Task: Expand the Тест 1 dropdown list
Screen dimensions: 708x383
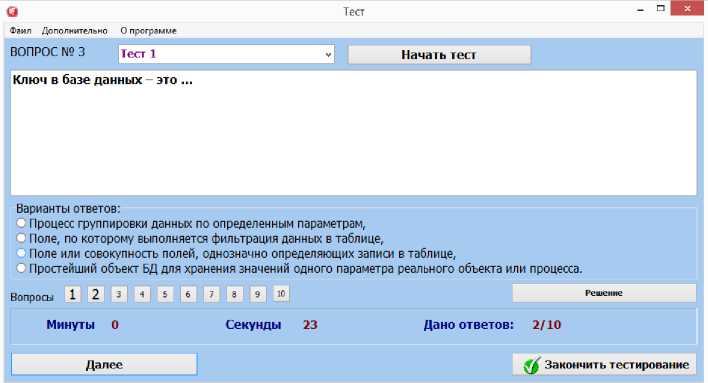Action: pos(328,54)
